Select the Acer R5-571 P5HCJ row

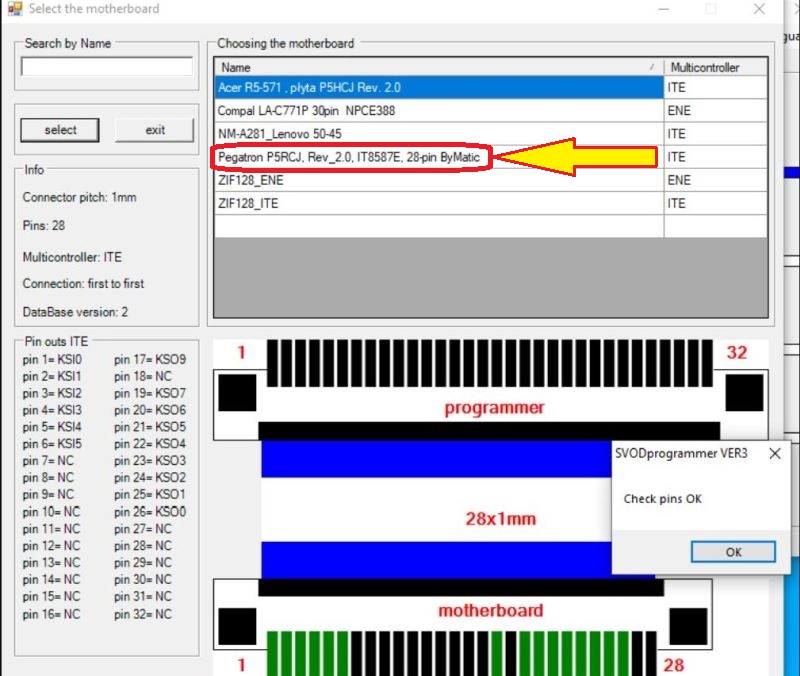click(439, 87)
